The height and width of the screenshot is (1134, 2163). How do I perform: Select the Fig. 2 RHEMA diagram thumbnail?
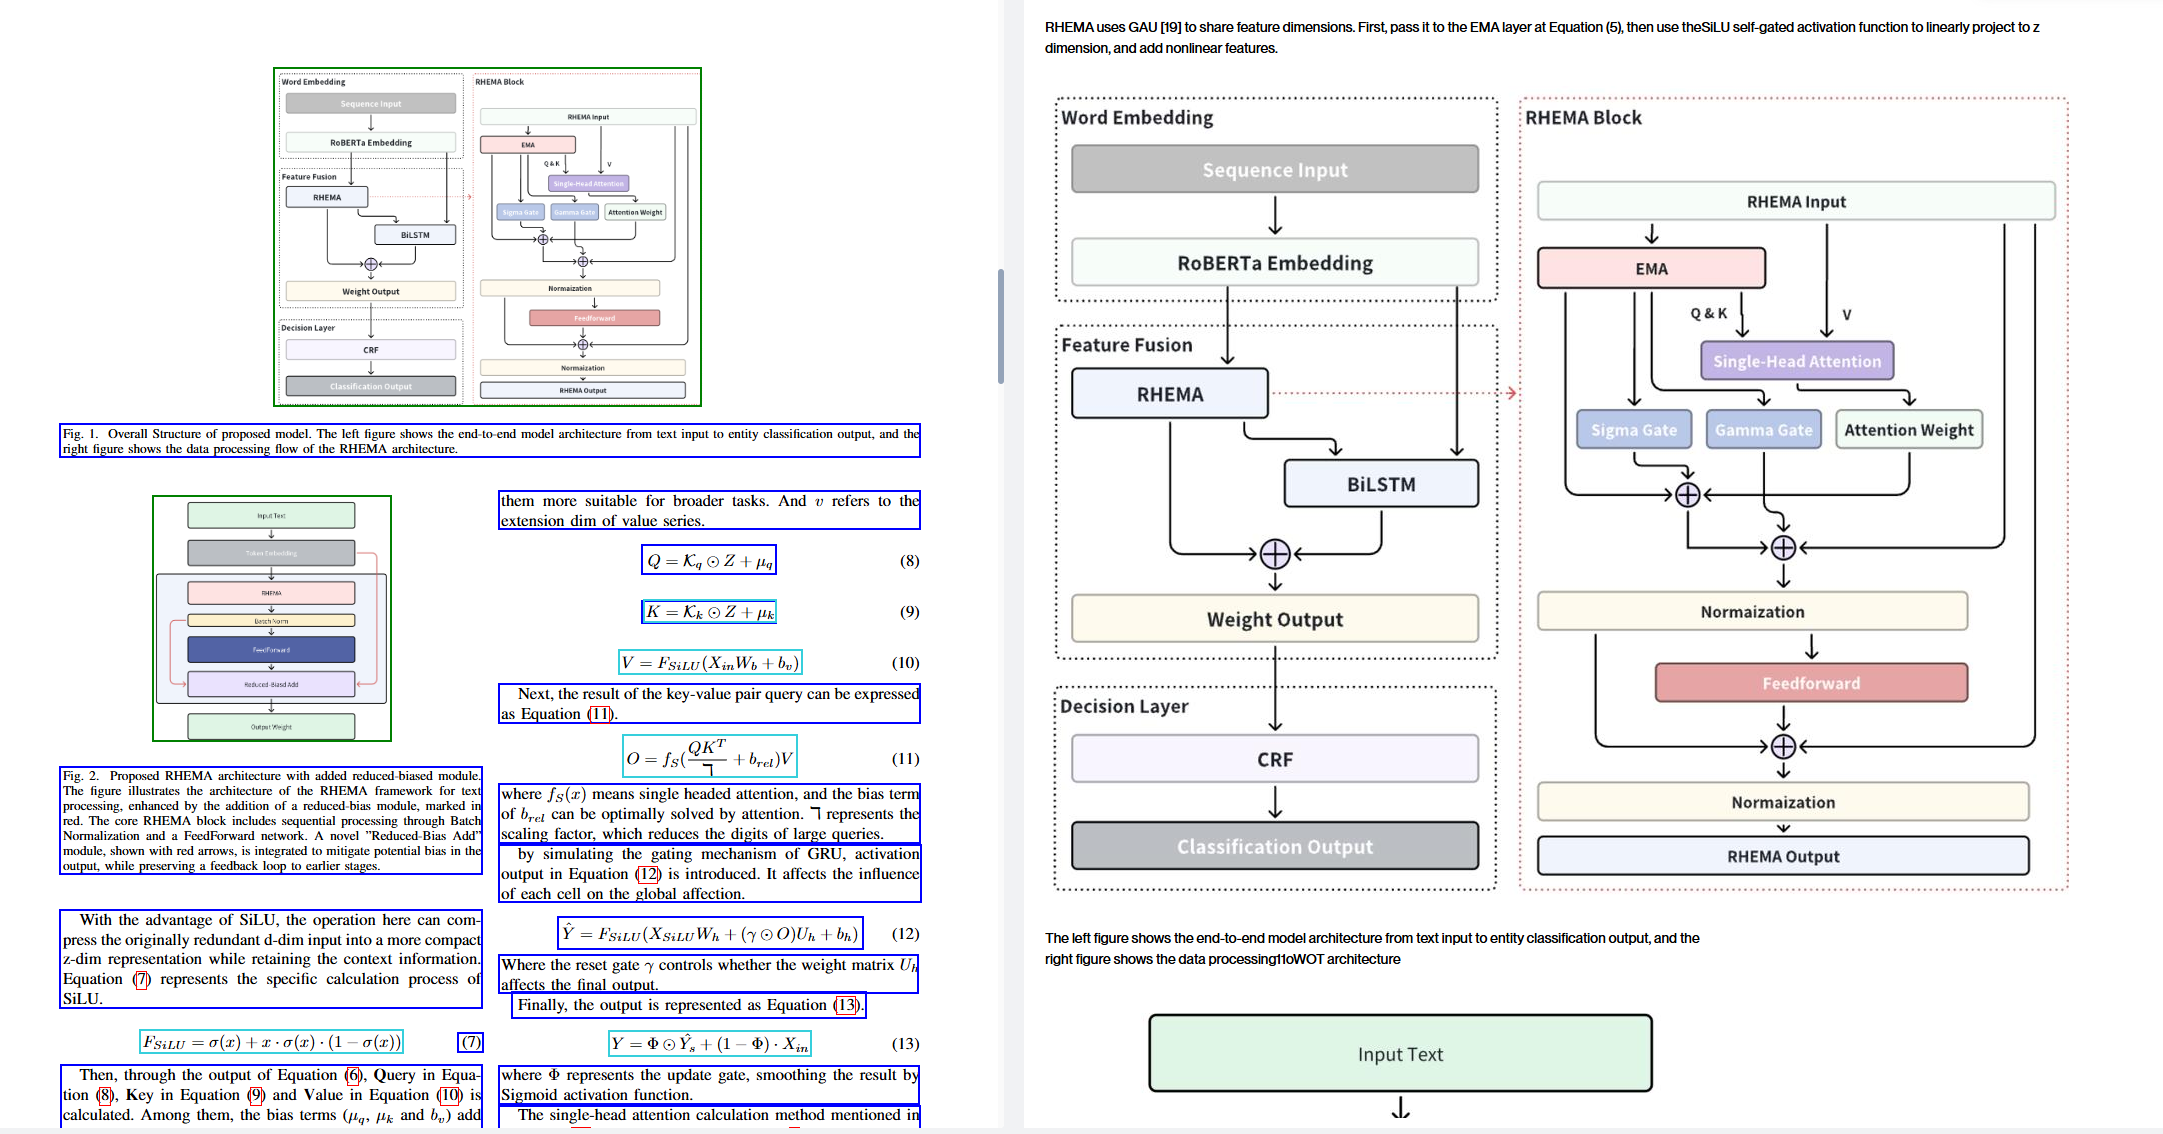point(272,618)
